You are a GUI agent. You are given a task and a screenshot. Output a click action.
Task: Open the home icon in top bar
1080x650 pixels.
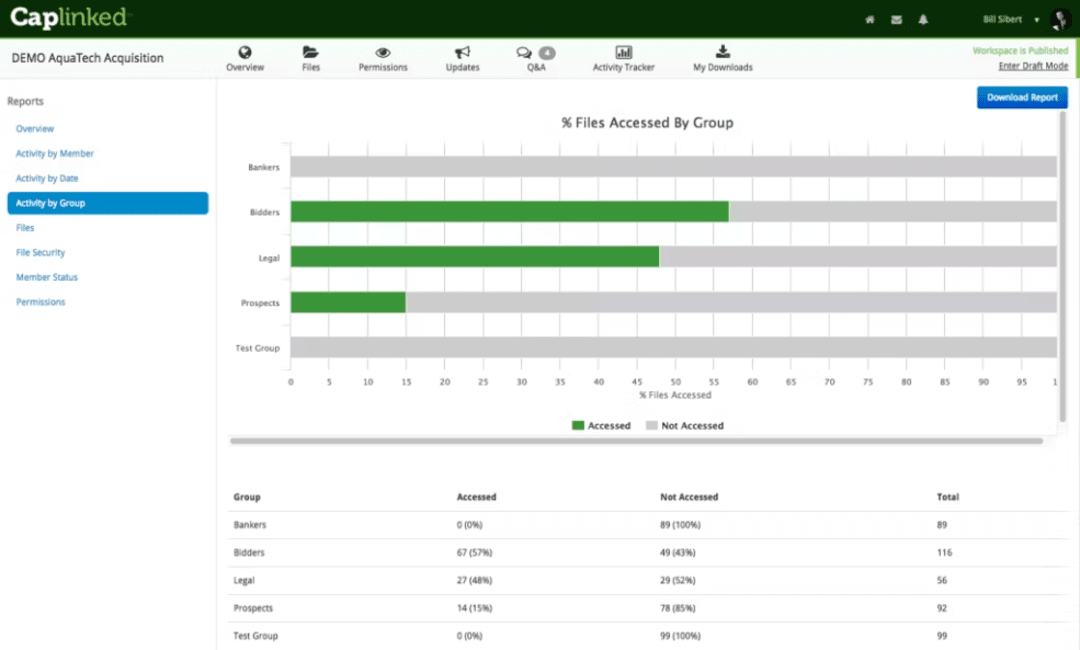869,19
